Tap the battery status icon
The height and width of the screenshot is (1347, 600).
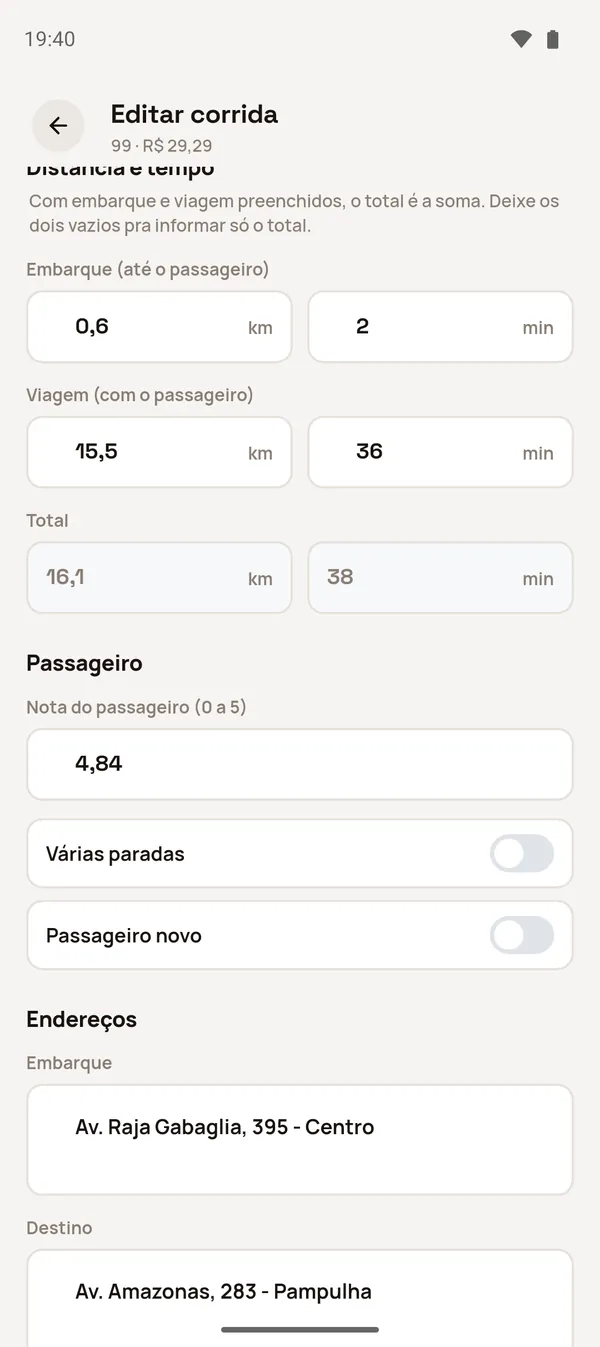tap(552, 39)
